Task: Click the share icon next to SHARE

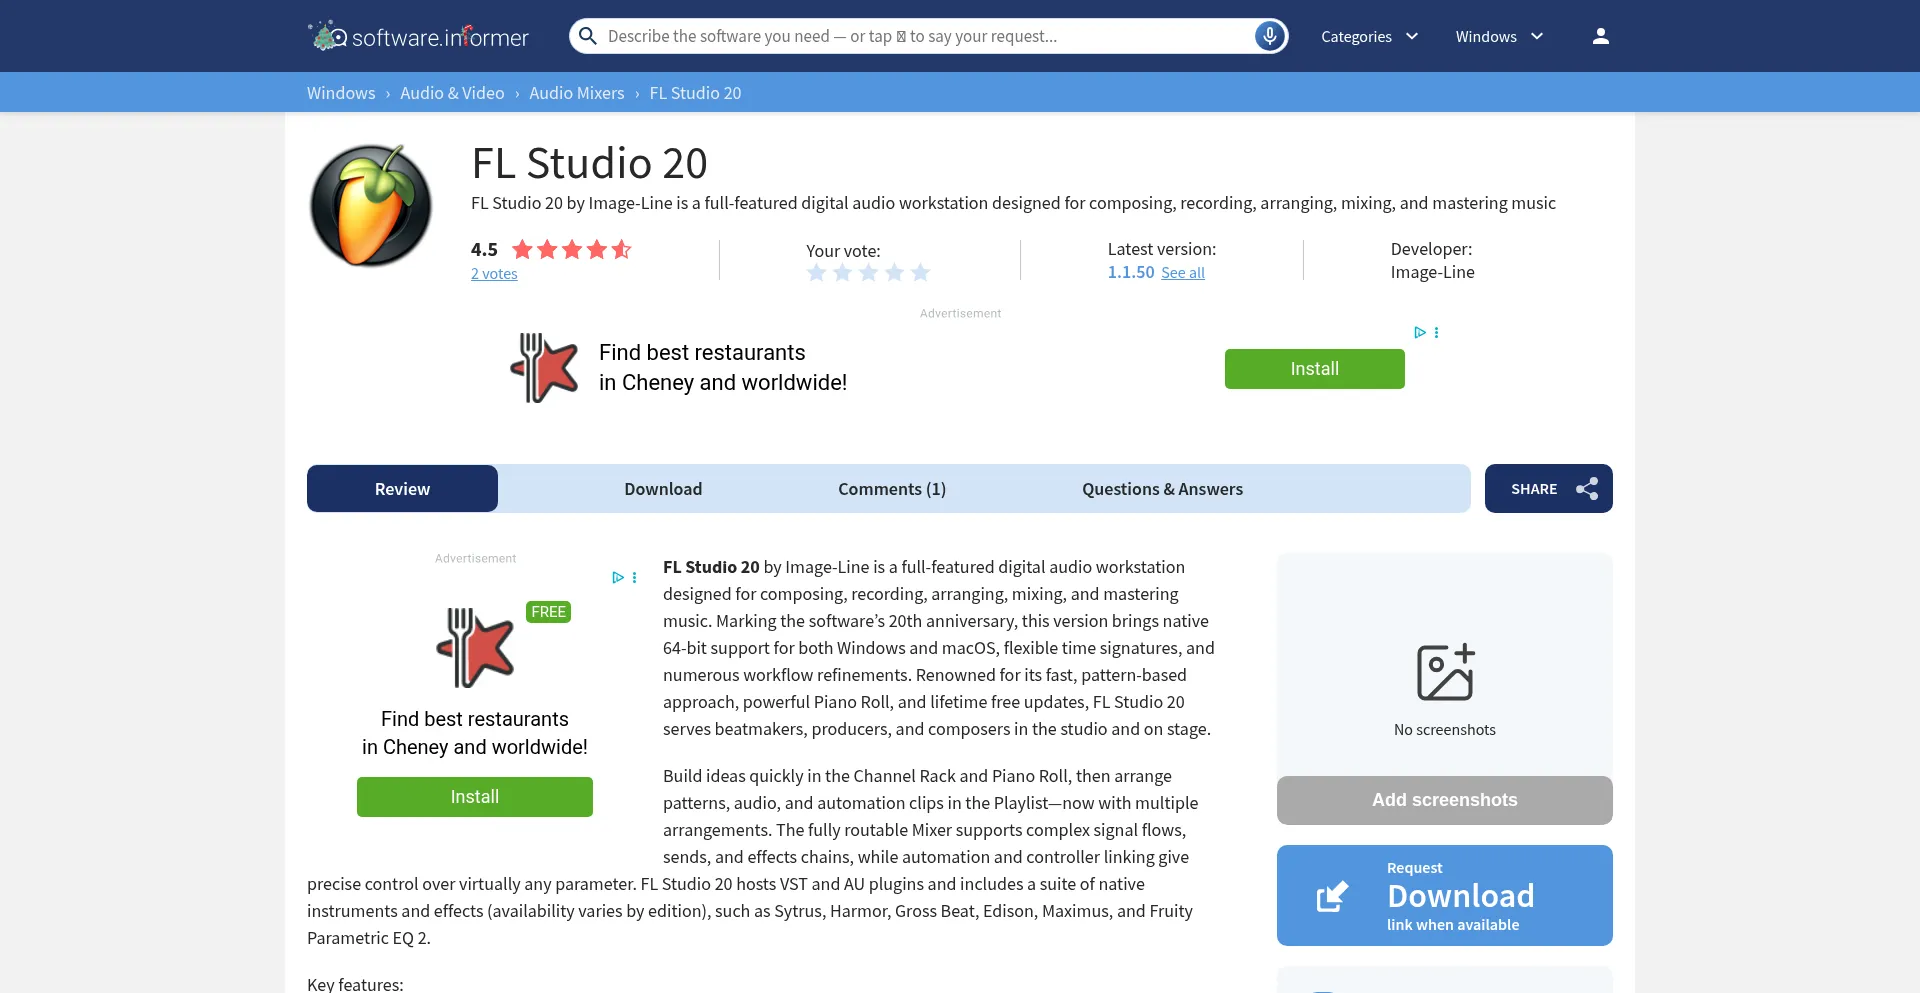Action: [x=1587, y=488]
